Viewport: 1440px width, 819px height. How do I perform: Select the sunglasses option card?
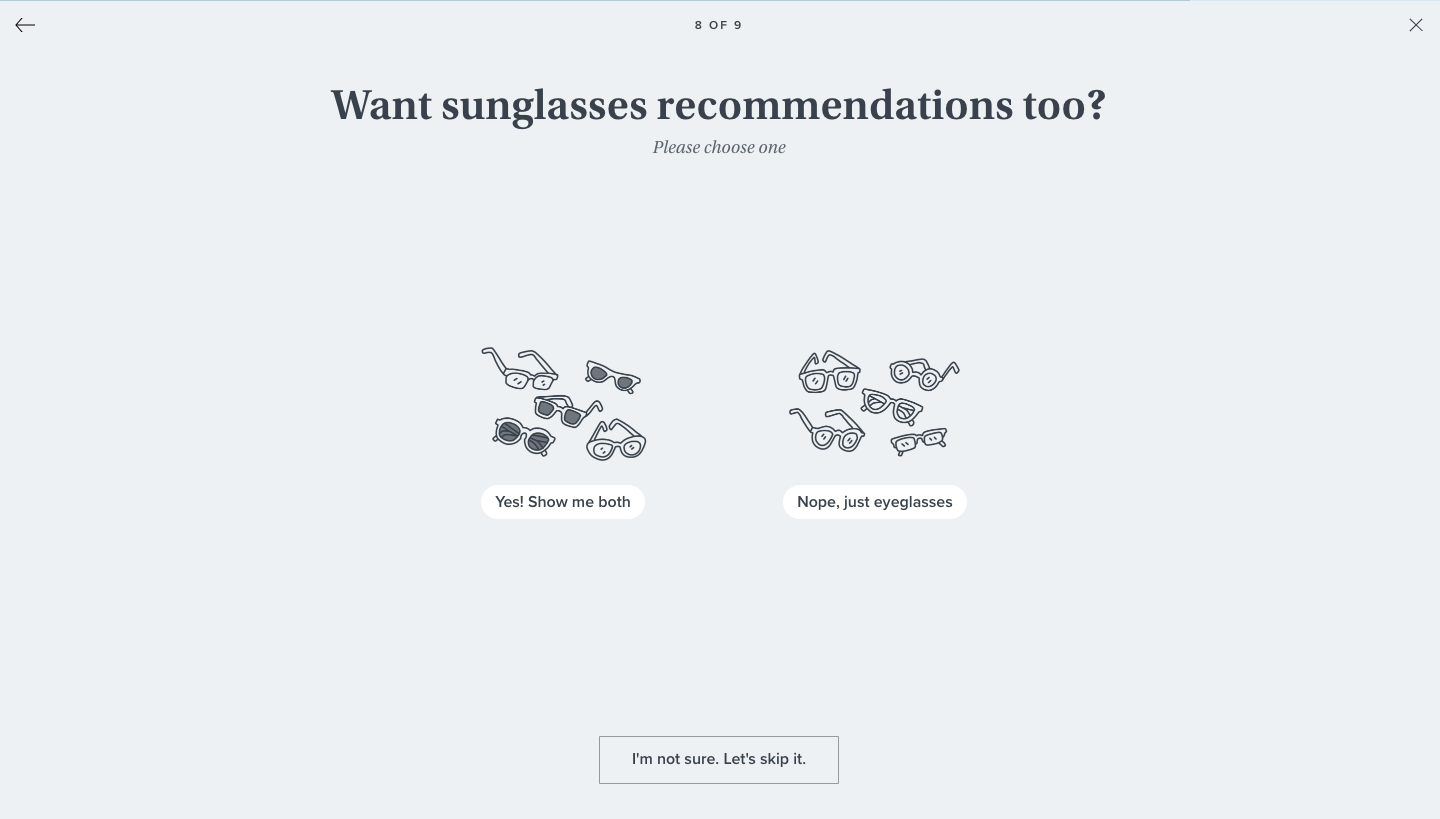click(563, 430)
